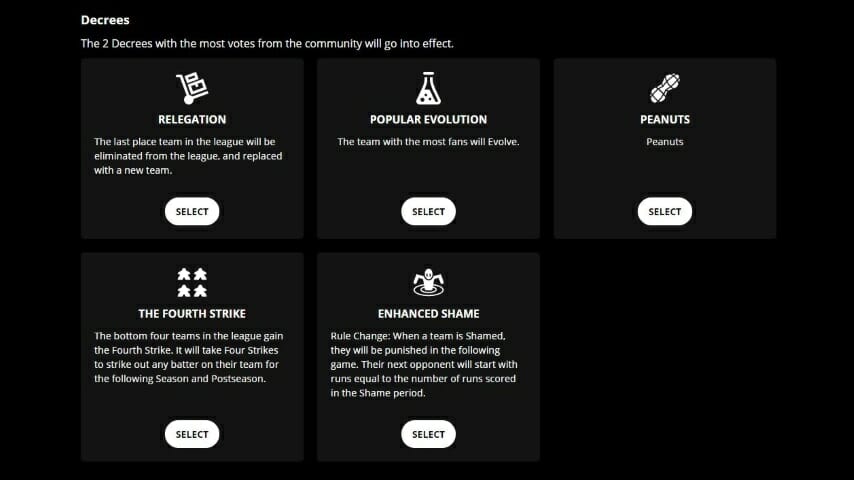Image resolution: width=854 pixels, height=480 pixels.
Task: Click the "team with the most fans" text
Action: (428, 142)
